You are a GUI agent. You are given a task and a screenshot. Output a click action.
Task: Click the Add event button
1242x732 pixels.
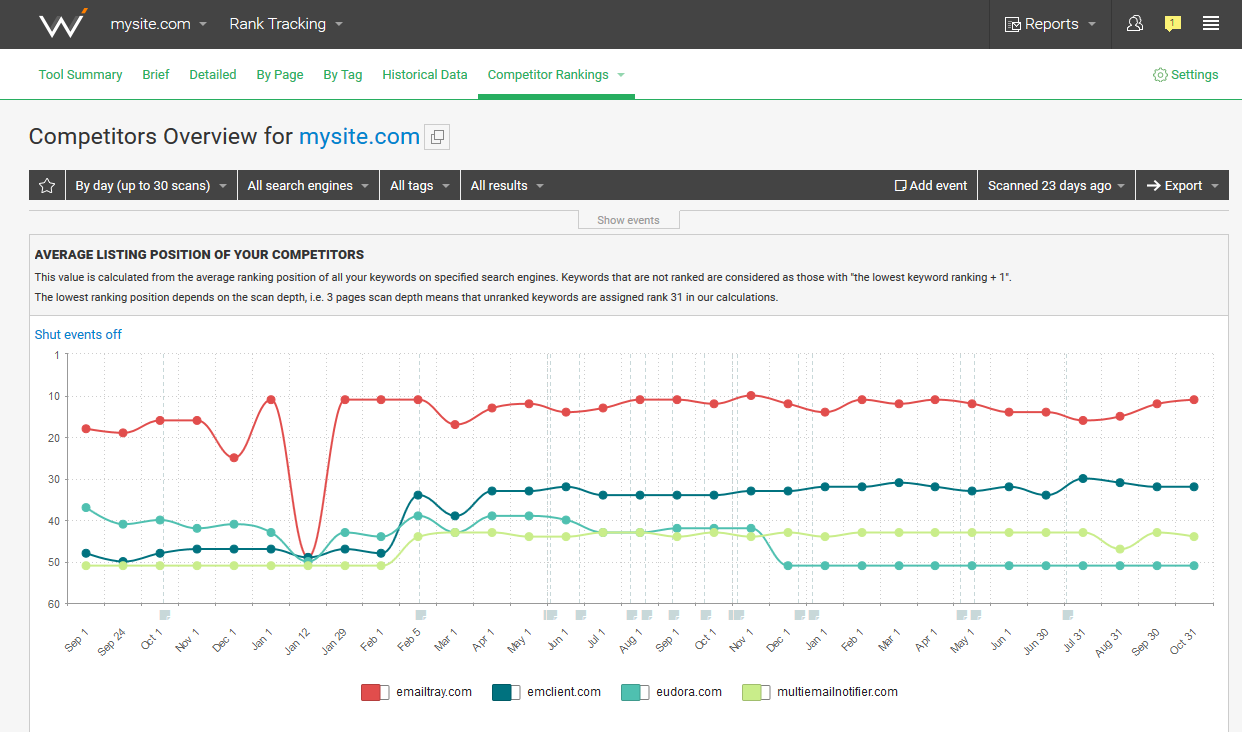(931, 186)
